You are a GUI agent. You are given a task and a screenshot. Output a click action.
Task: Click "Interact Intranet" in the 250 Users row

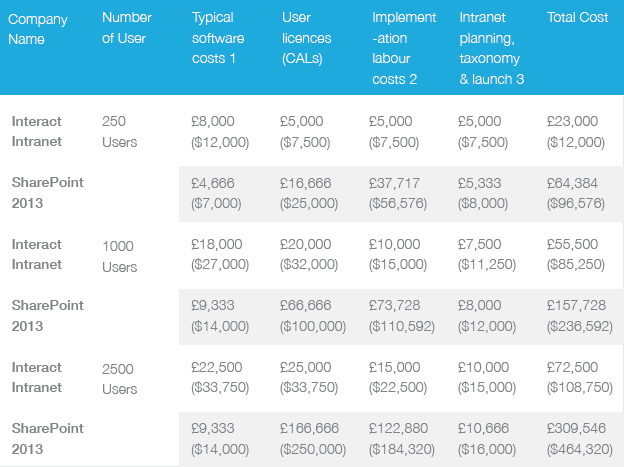pos(37,131)
